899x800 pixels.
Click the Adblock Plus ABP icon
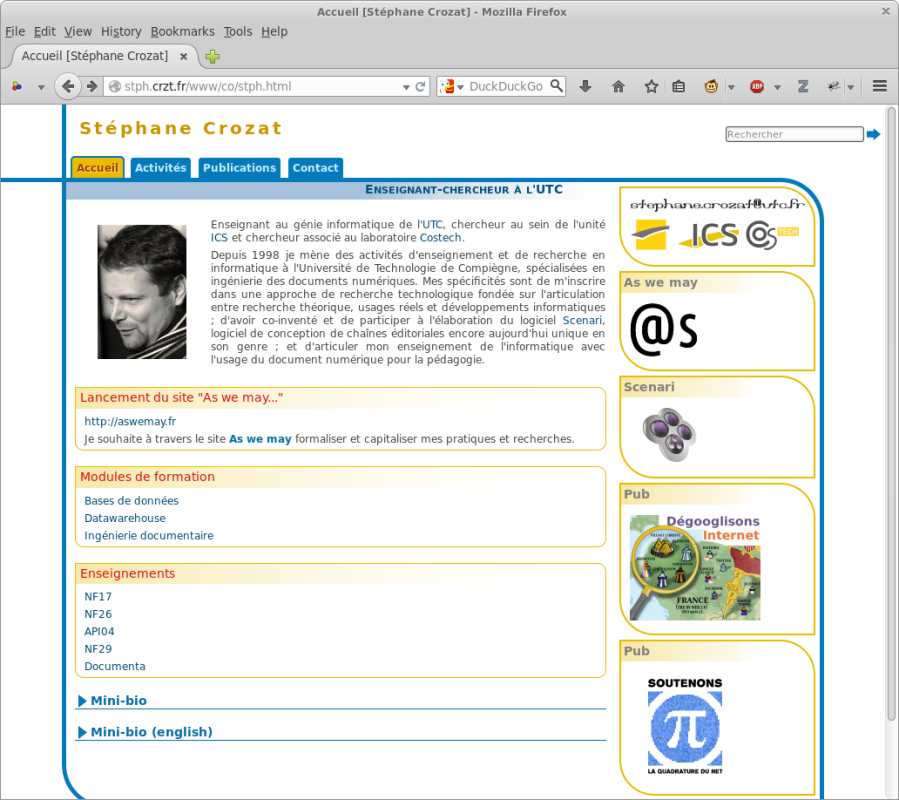pyautogui.click(x=757, y=87)
